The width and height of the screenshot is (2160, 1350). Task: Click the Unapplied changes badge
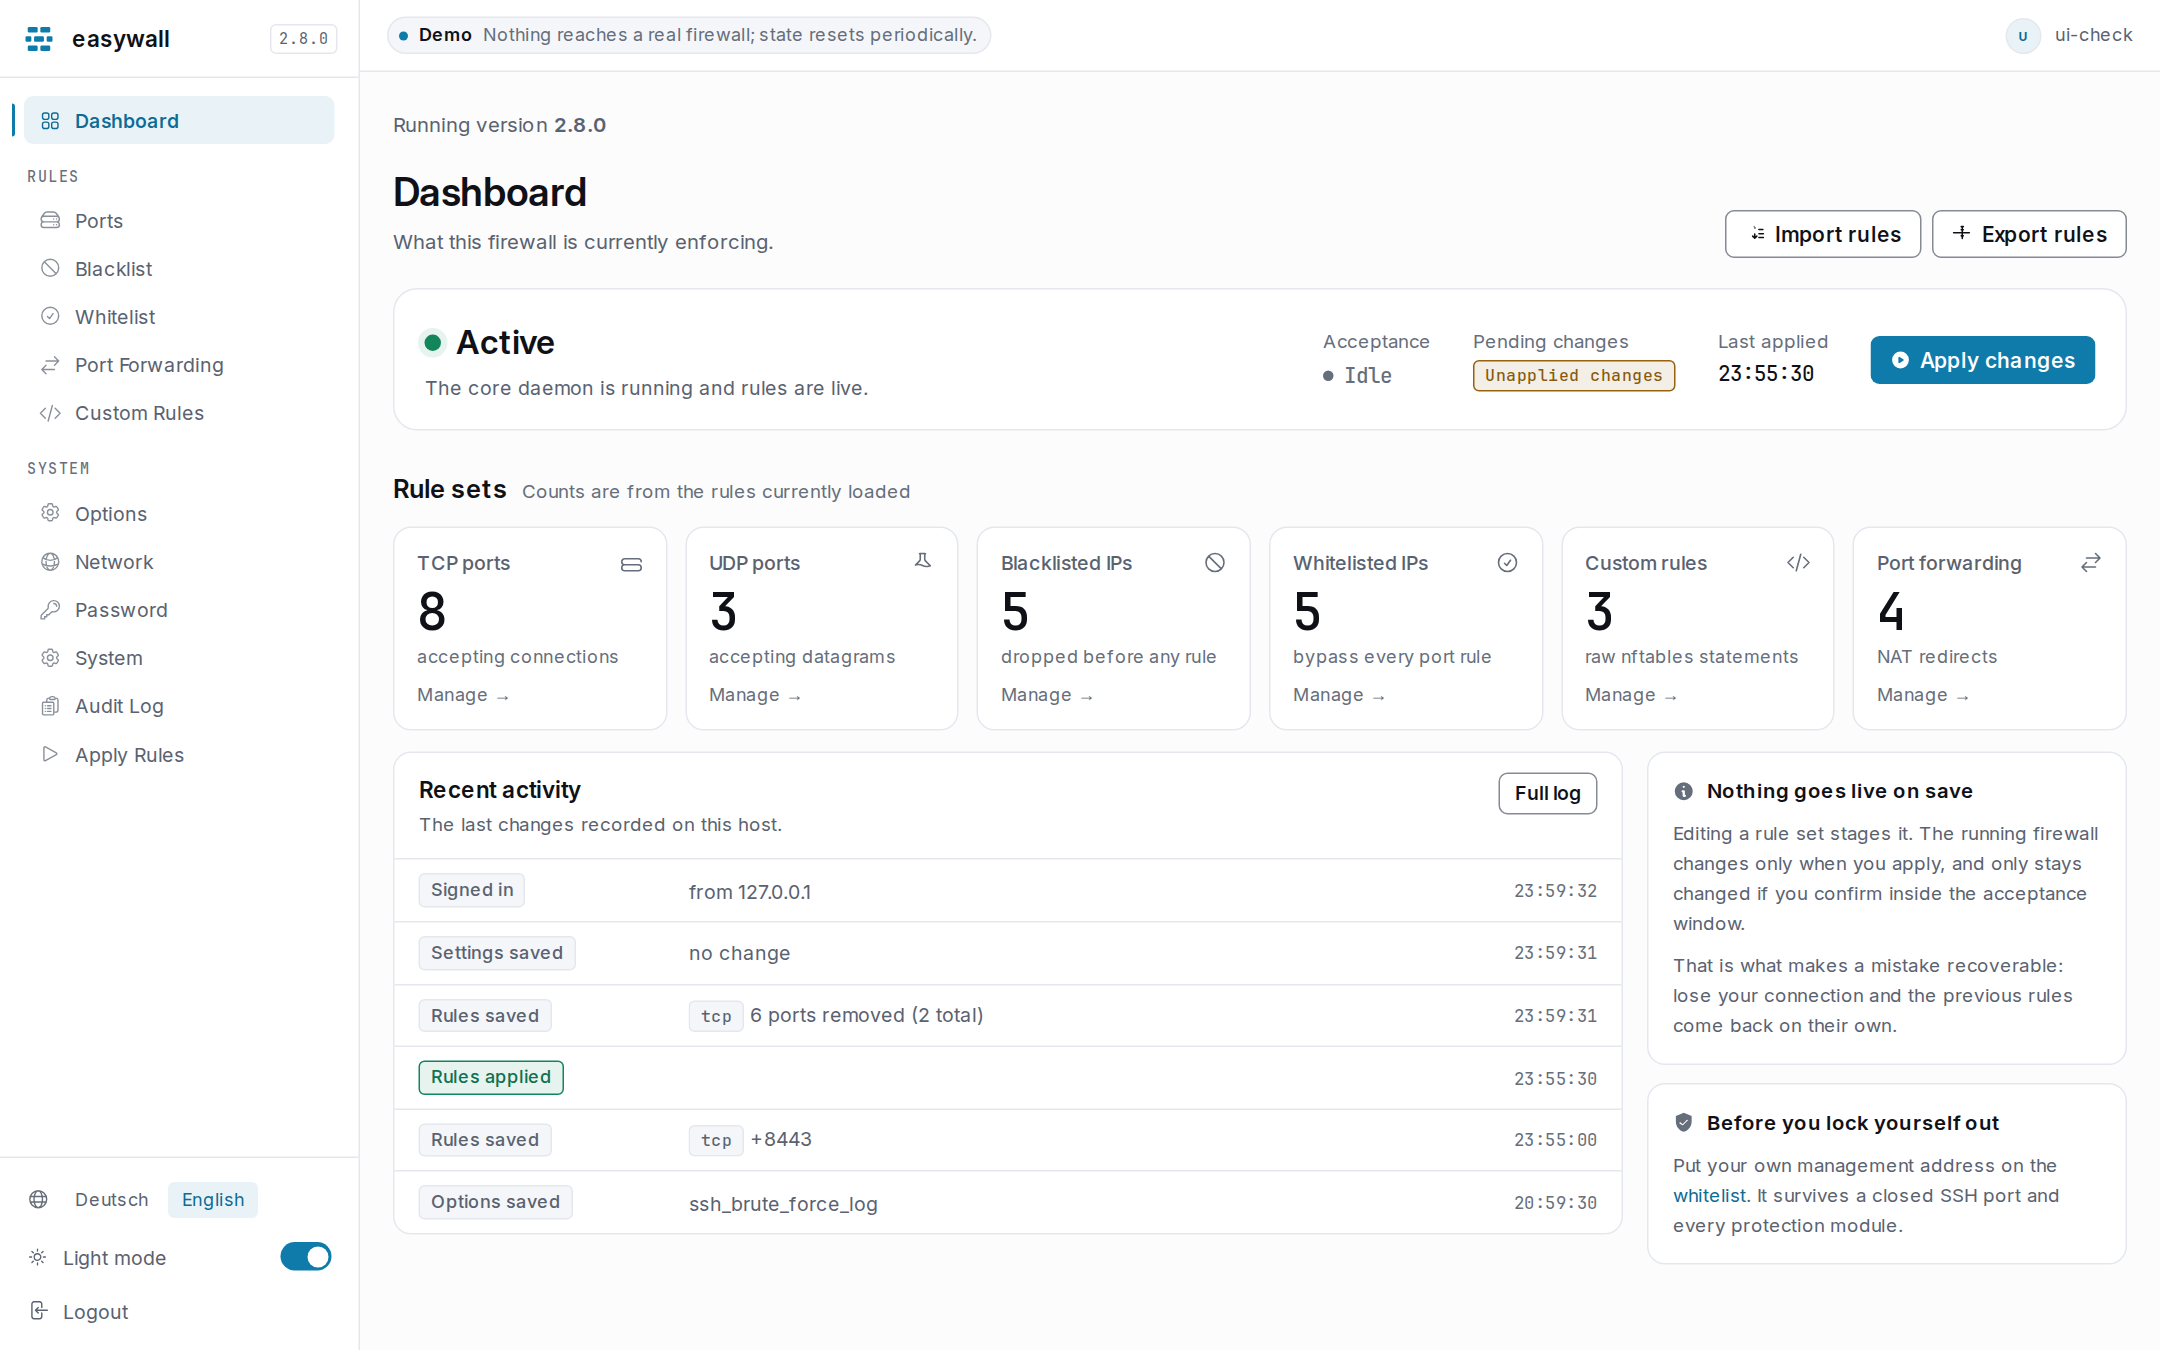1573,375
